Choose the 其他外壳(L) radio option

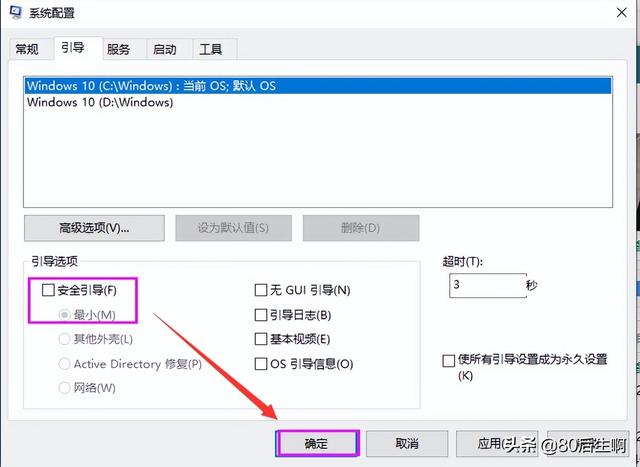coord(64,339)
